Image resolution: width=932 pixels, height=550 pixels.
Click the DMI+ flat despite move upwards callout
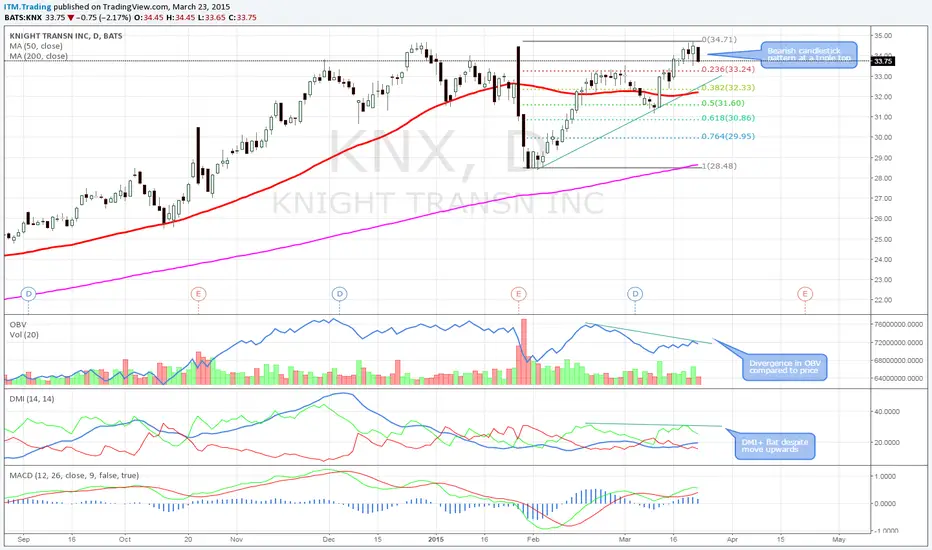[x=774, y=446]
